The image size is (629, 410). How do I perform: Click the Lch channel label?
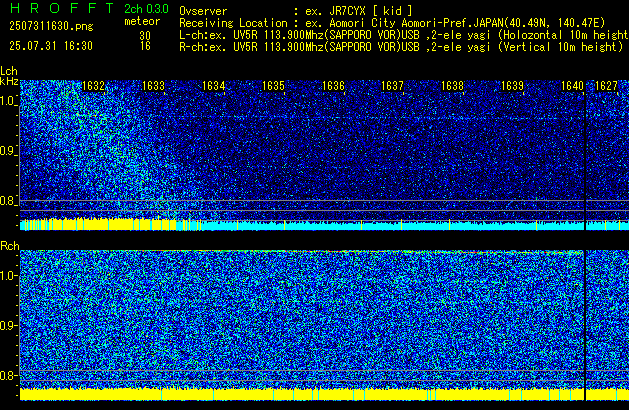coord(9,71)
